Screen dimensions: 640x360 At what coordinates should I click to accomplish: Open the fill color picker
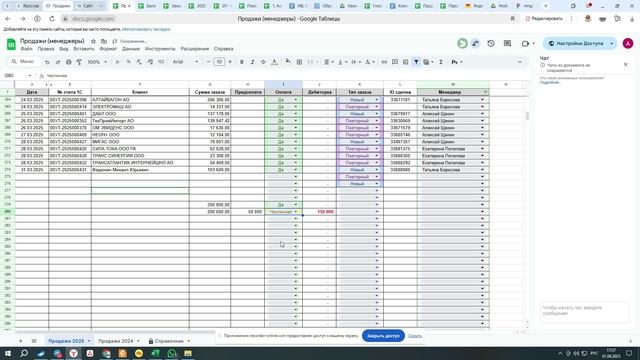pos(288,62)
